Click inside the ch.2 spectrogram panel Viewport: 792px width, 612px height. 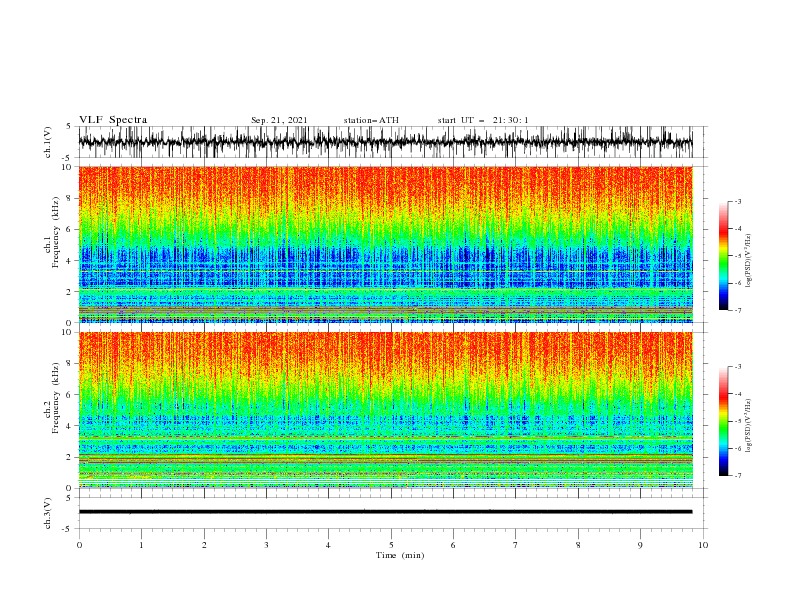385,410
